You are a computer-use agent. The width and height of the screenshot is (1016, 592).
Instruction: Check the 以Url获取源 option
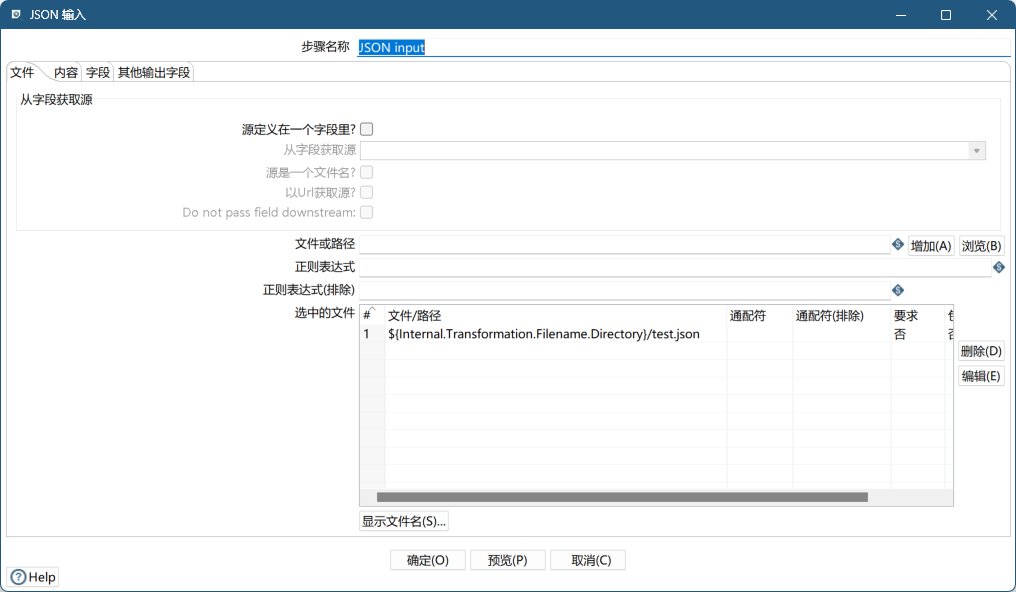coord(367,192)
